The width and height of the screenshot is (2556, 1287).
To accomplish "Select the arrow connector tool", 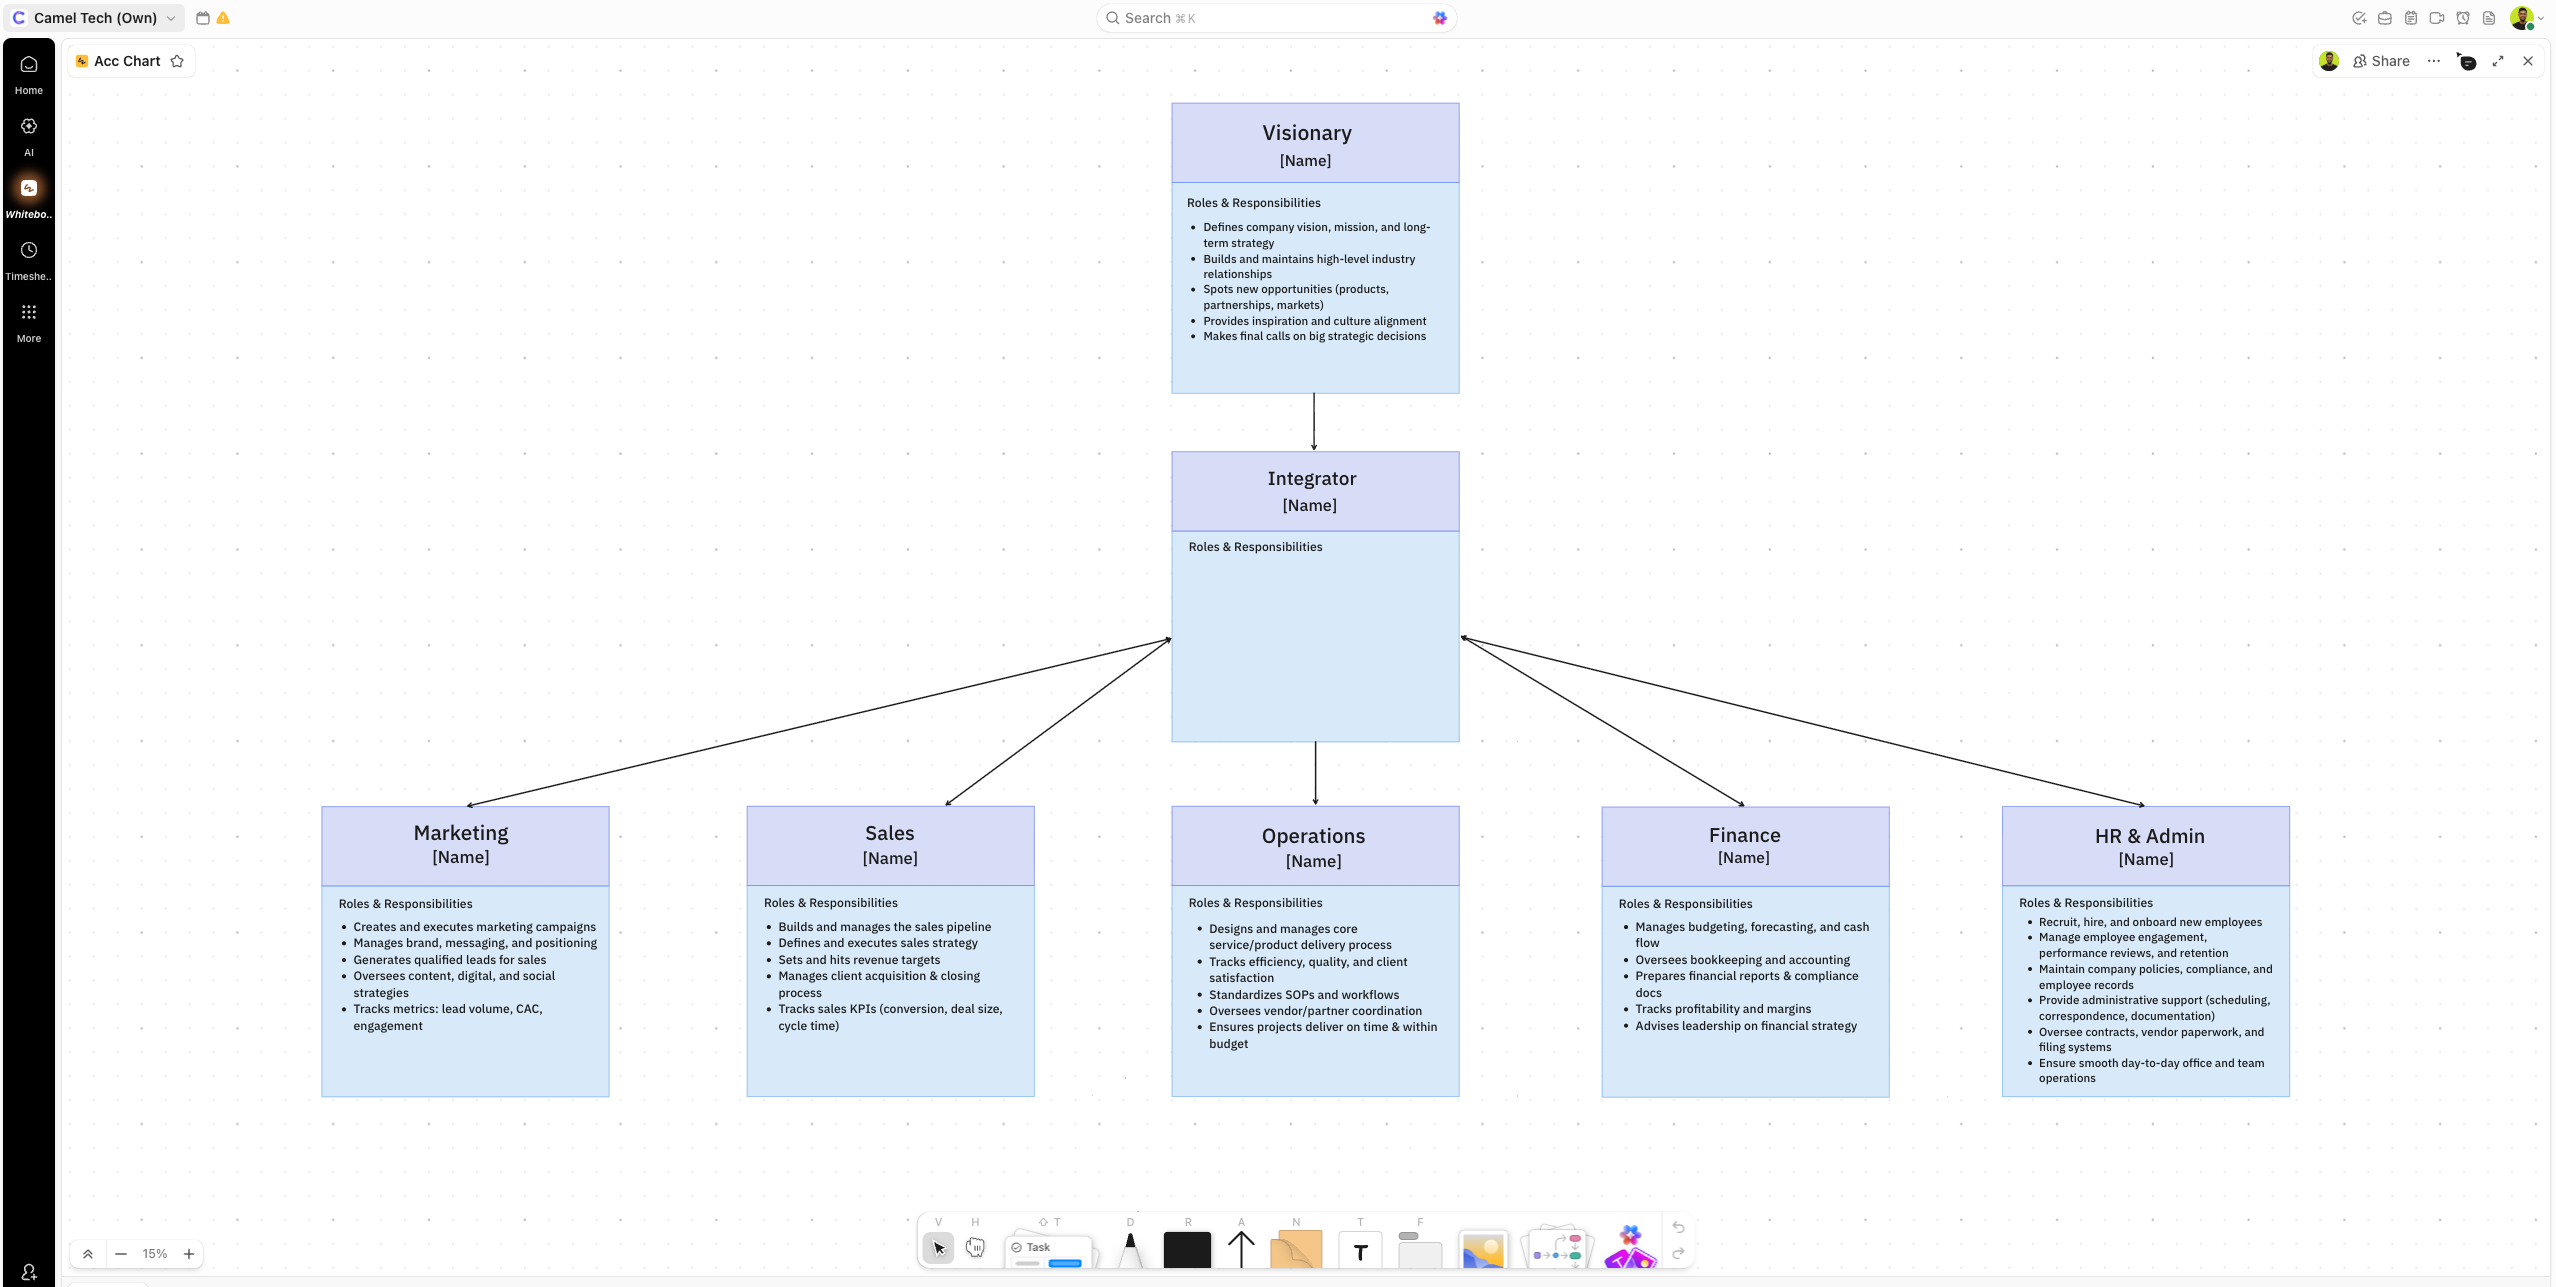I will click(1241, 1249).
